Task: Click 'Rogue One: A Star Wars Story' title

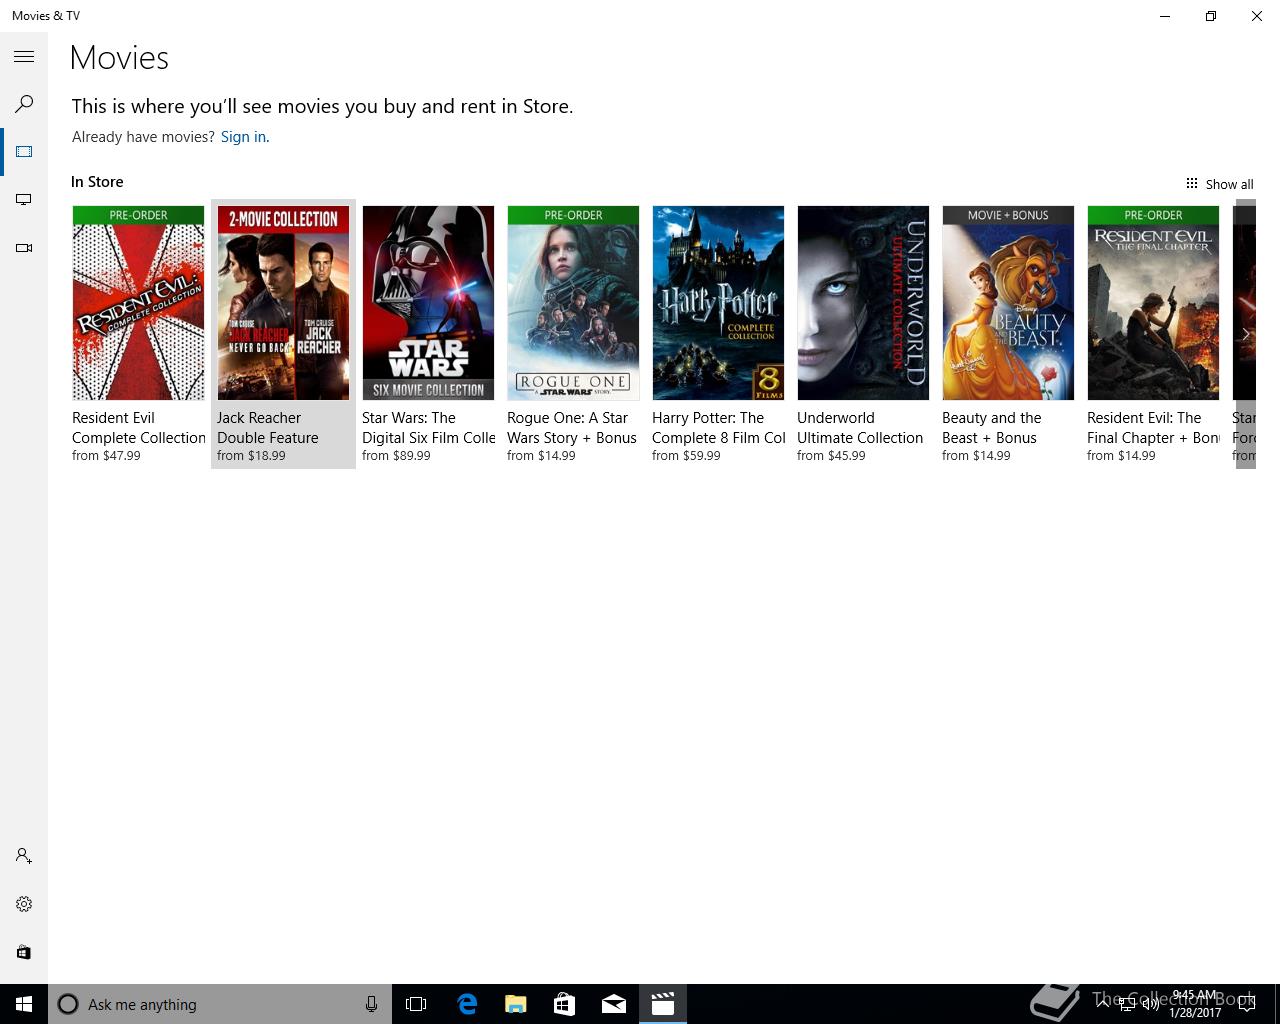Action: pyautogui.click(x=572, y=428)
